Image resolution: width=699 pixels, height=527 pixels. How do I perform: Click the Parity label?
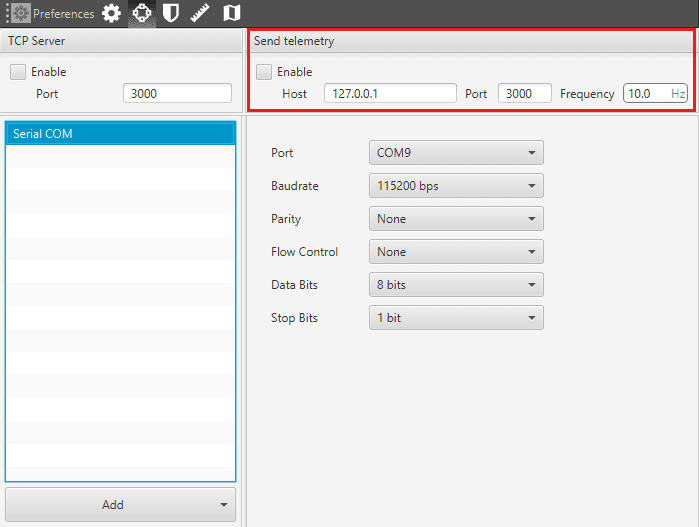(x=286, y=219)
